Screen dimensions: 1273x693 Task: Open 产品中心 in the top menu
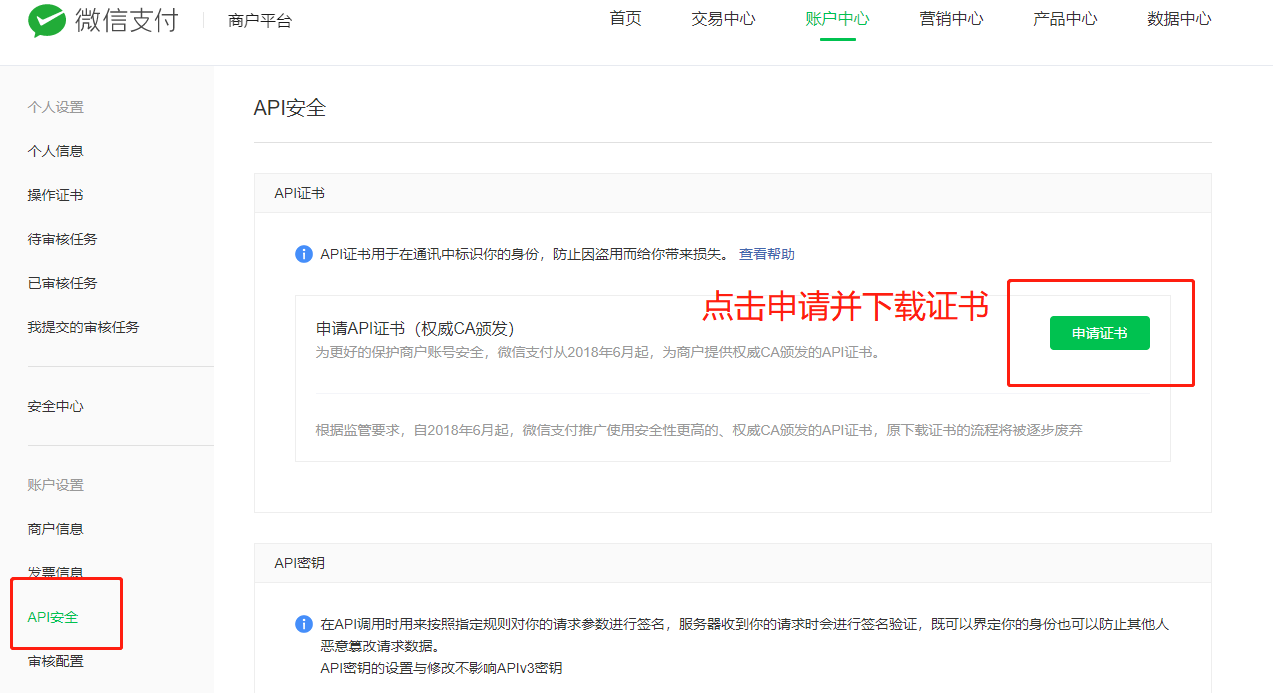click(1065, 19)
